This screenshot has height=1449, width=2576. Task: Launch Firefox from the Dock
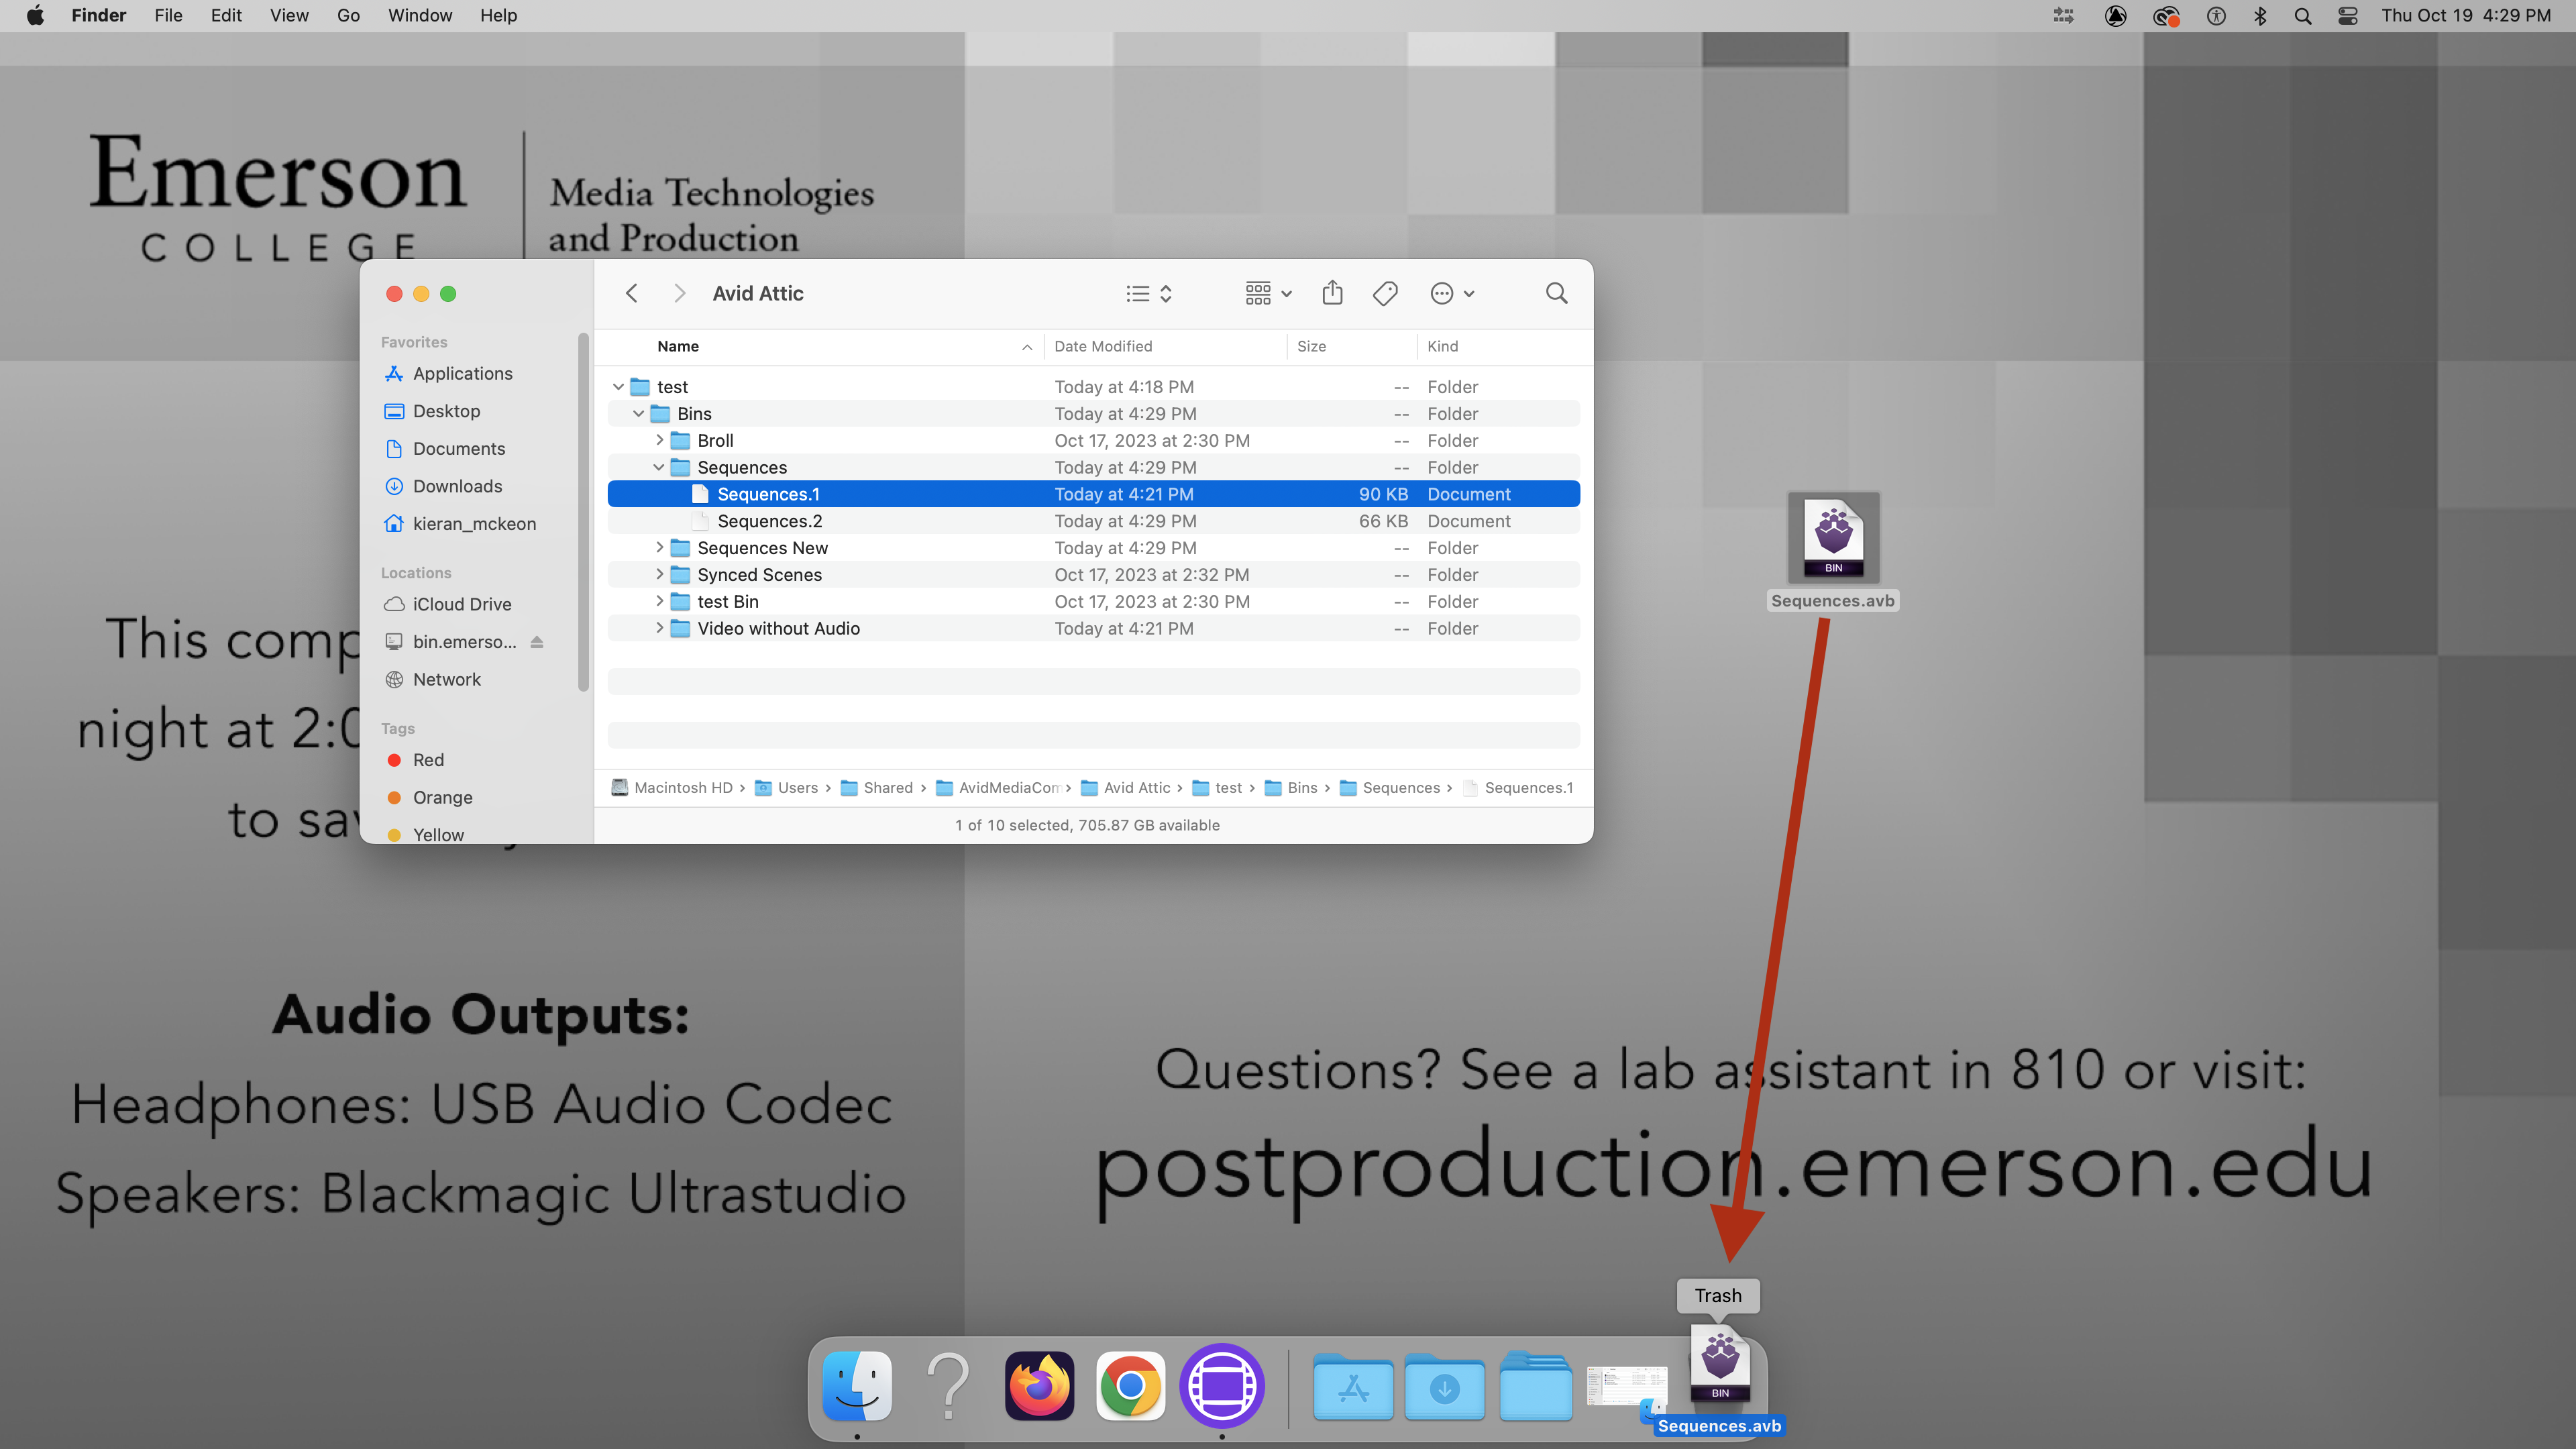[x=1040, y=1386]
